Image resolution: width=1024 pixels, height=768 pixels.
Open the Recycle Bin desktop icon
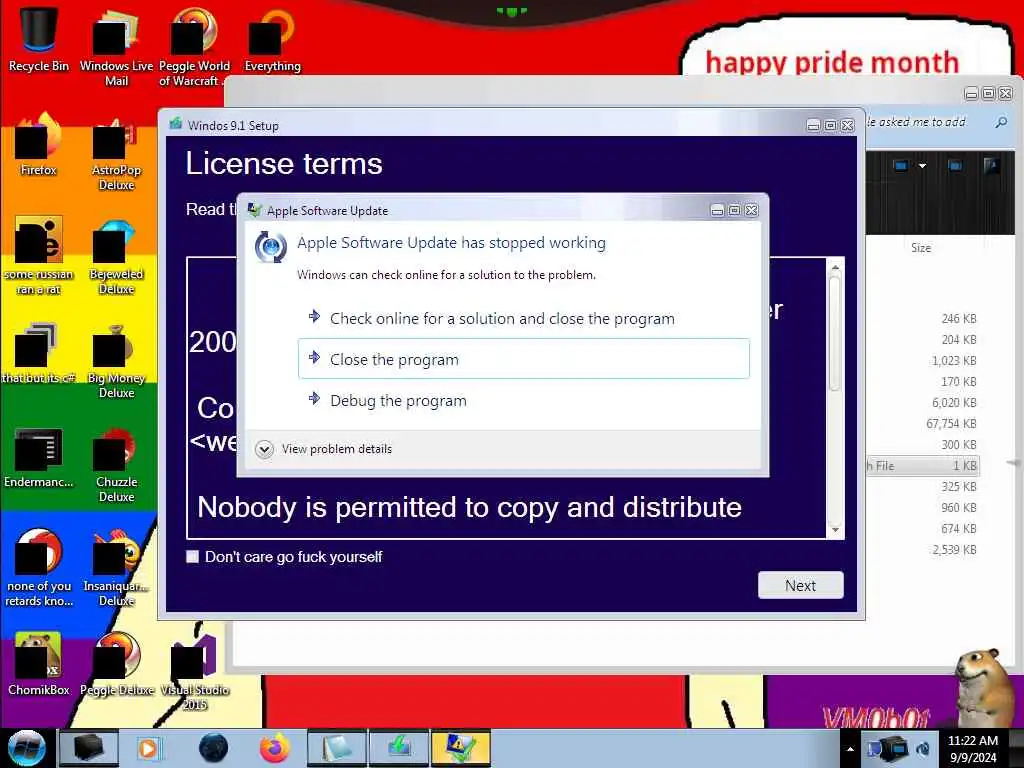click(39, 39)
